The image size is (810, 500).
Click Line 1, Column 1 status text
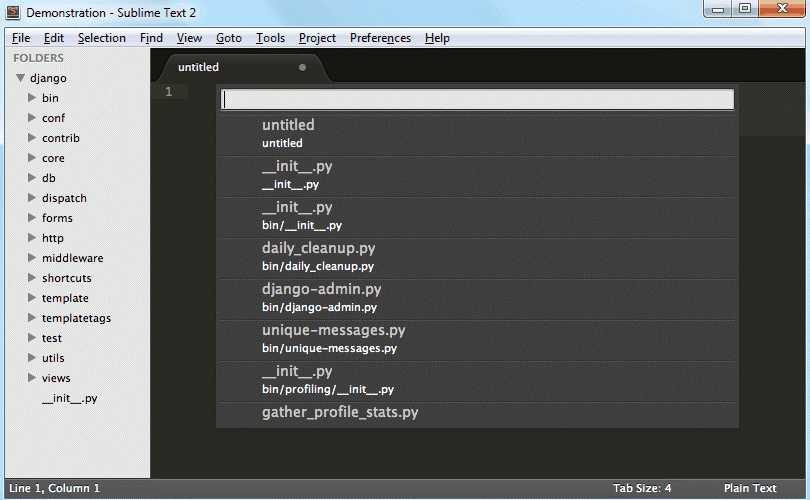click(x=54, y=488)
